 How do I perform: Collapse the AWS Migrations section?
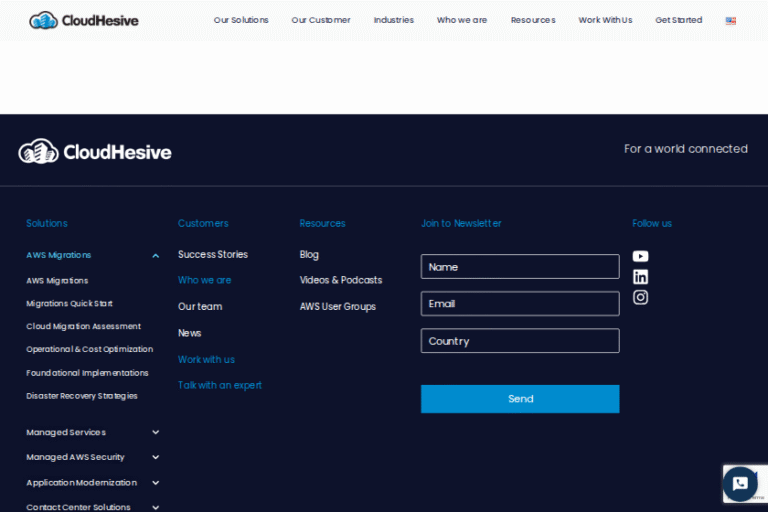pos(155,256)
